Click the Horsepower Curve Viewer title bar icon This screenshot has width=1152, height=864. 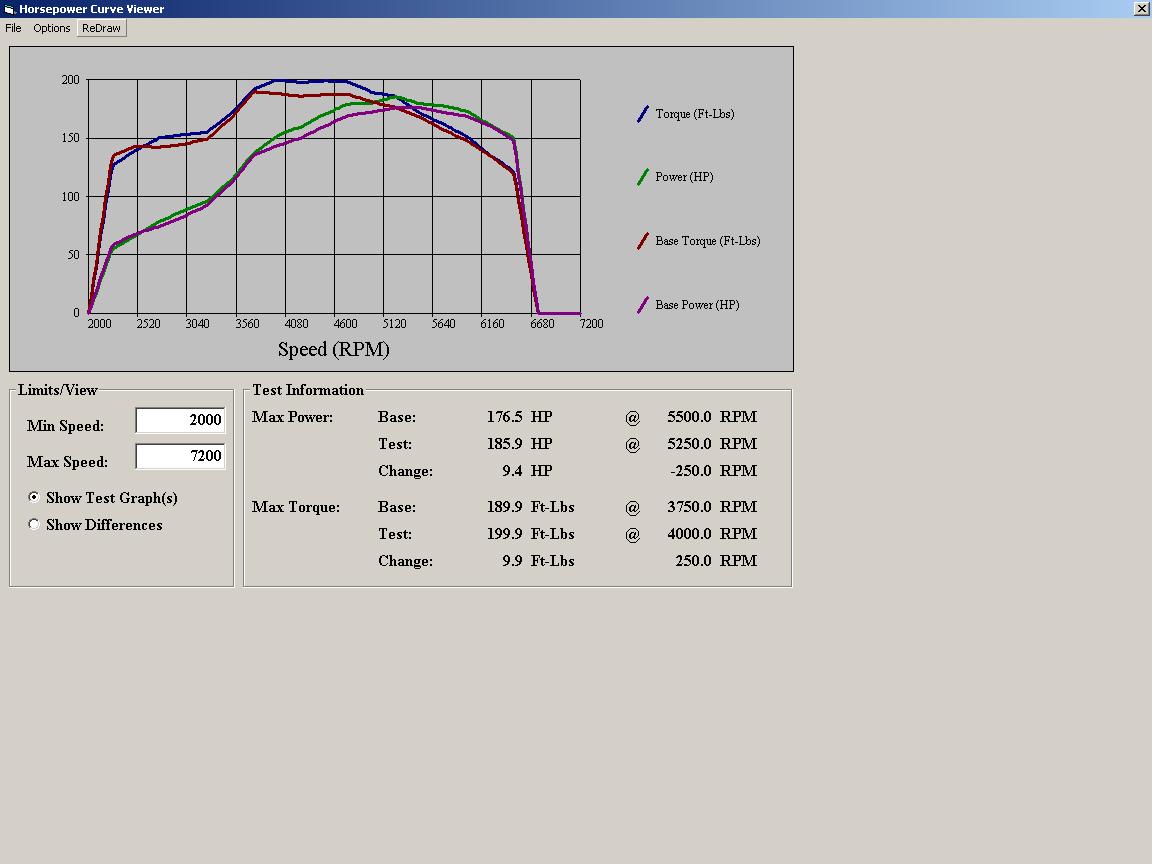[9, 9]
